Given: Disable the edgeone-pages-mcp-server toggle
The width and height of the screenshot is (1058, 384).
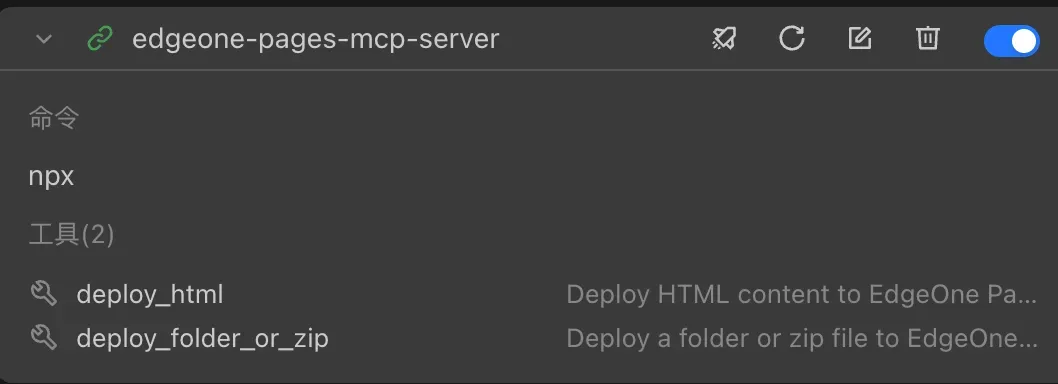Looking at the screenshot, I should (1011, 40).
